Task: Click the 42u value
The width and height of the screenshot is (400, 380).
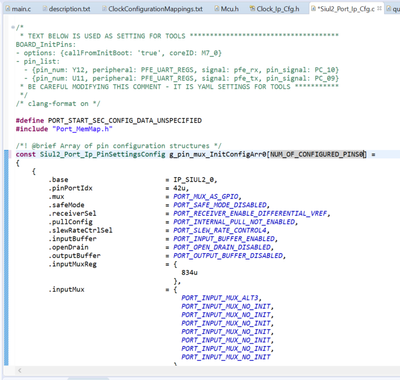Action: pyautogui.click(x=181, y=188)
